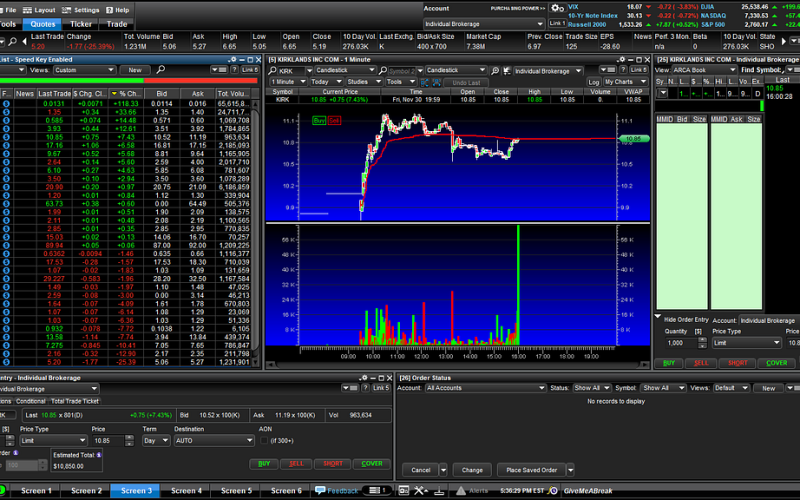This screenshot has width=800, height=500.
Task: Toggle the AON checkbox
Action: pos(264,440)
